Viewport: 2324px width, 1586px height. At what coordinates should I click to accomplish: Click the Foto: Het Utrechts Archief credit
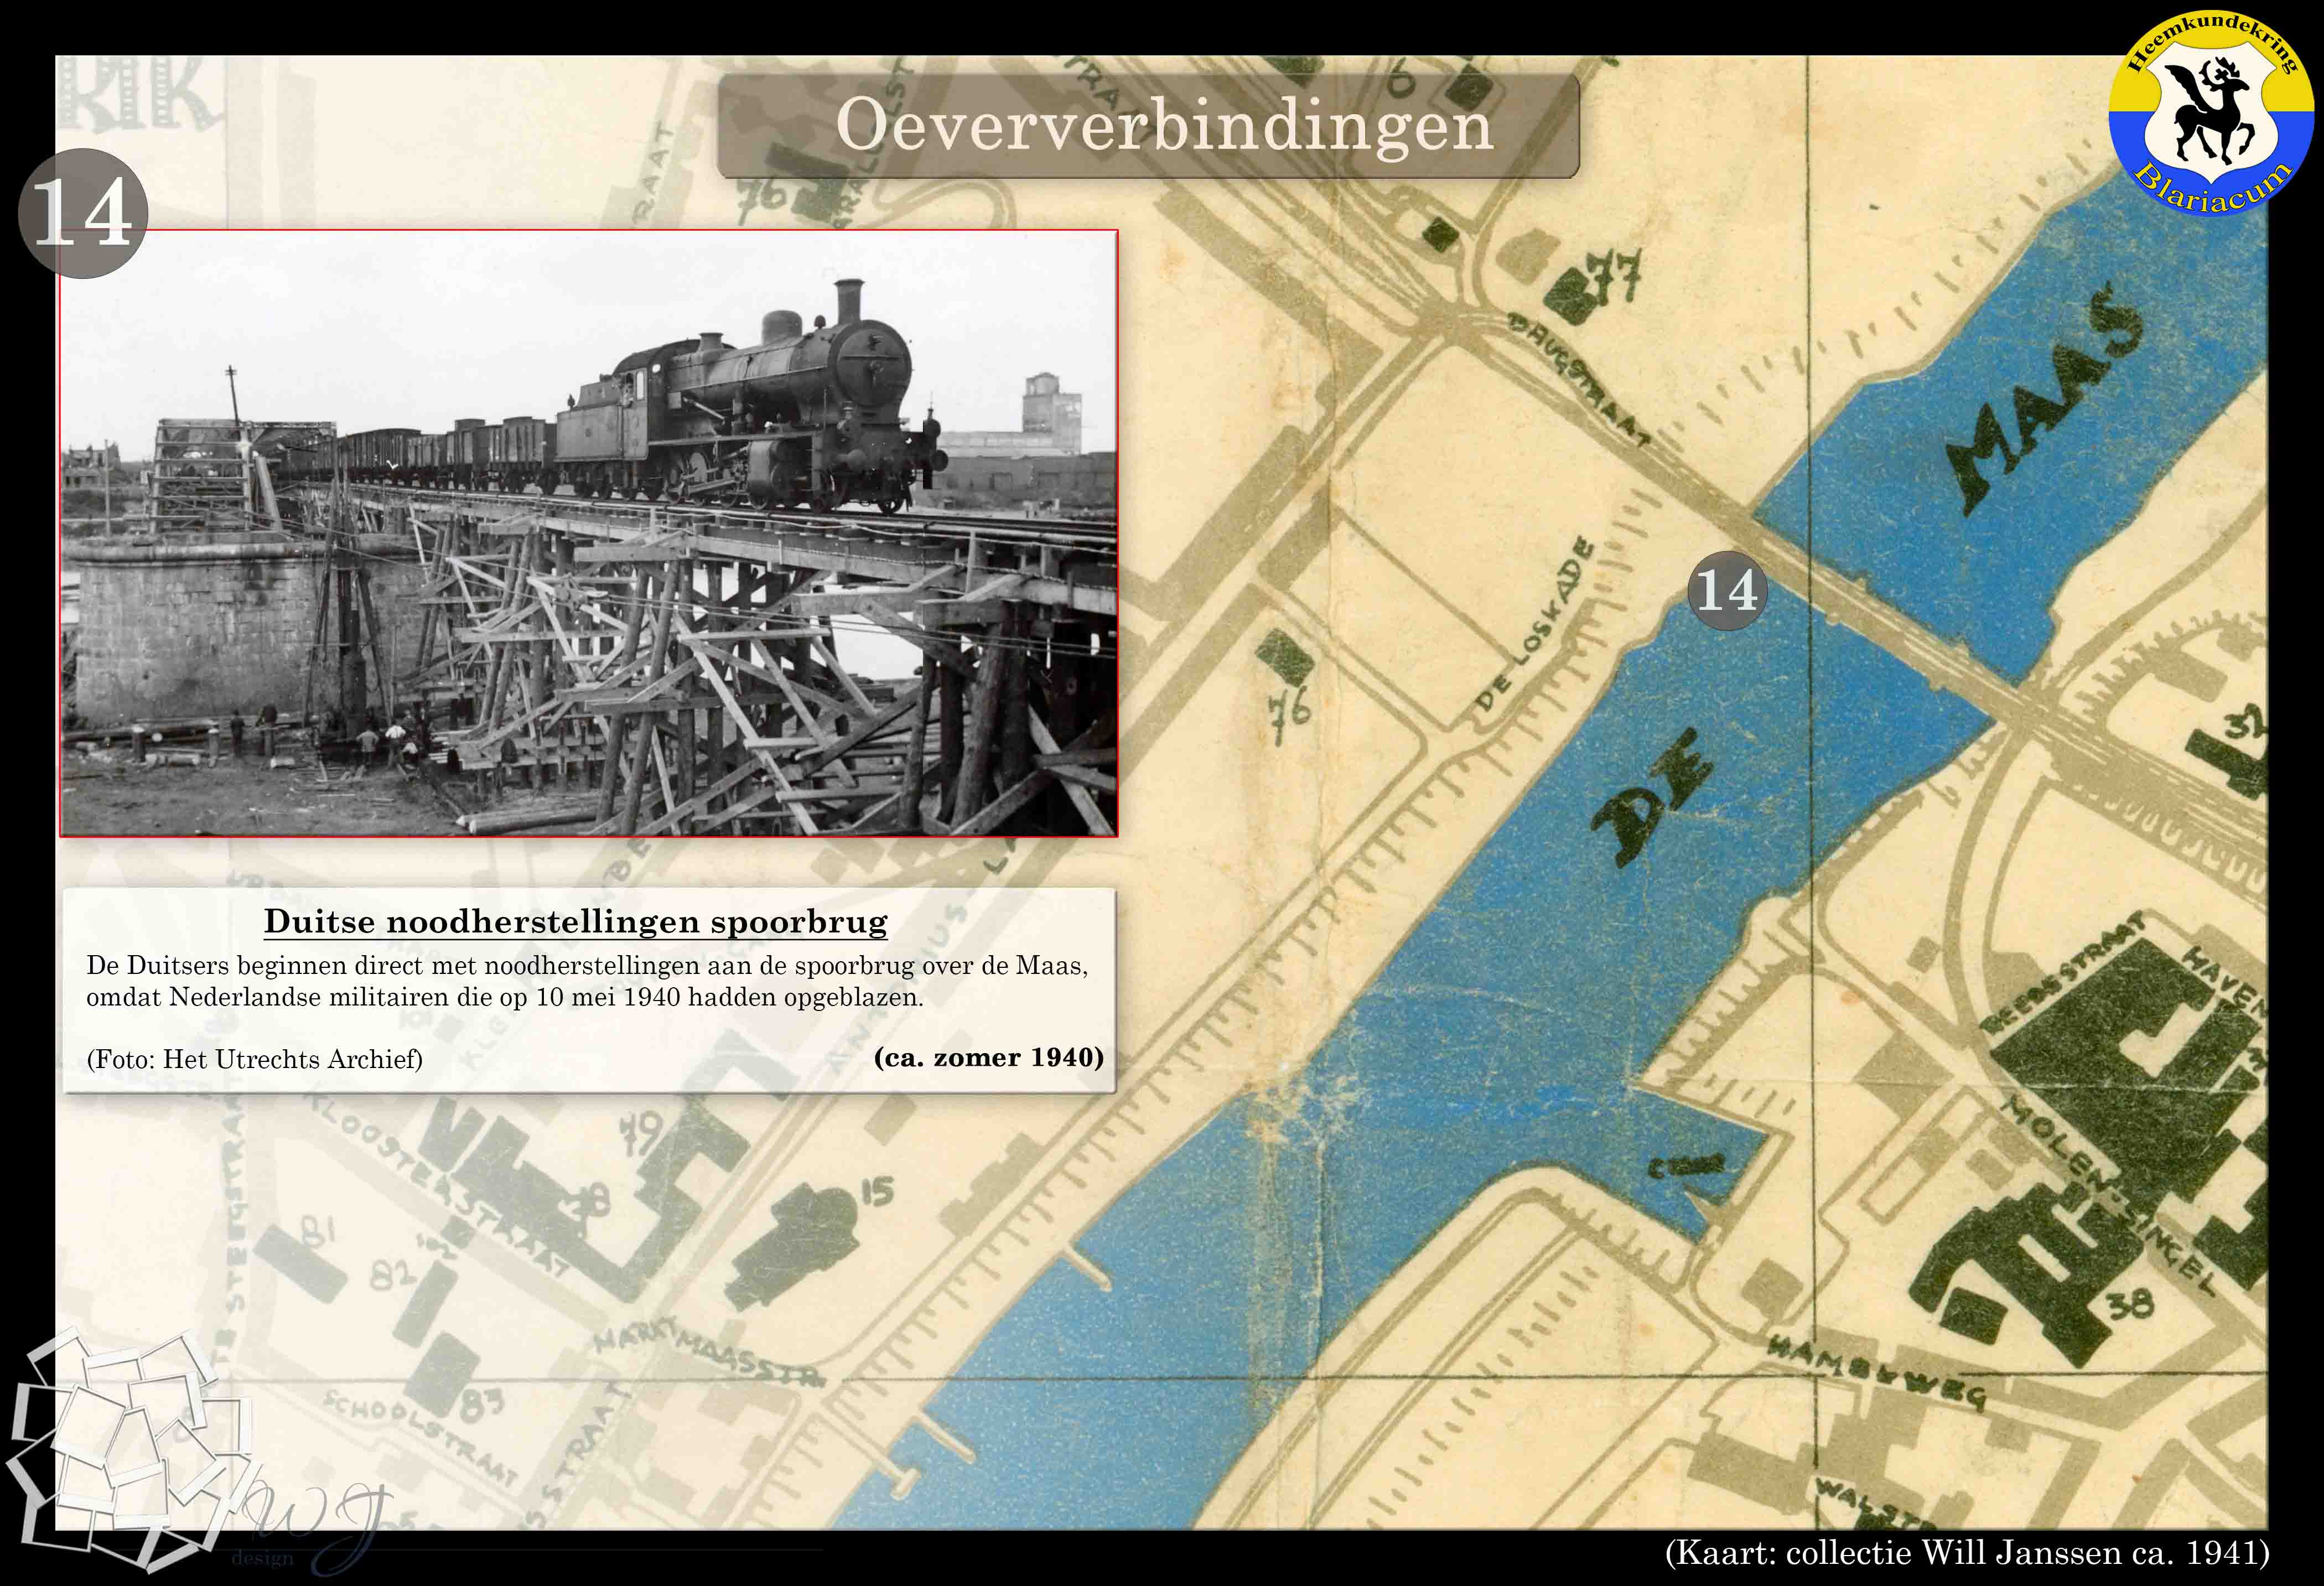click(254, 1059)
